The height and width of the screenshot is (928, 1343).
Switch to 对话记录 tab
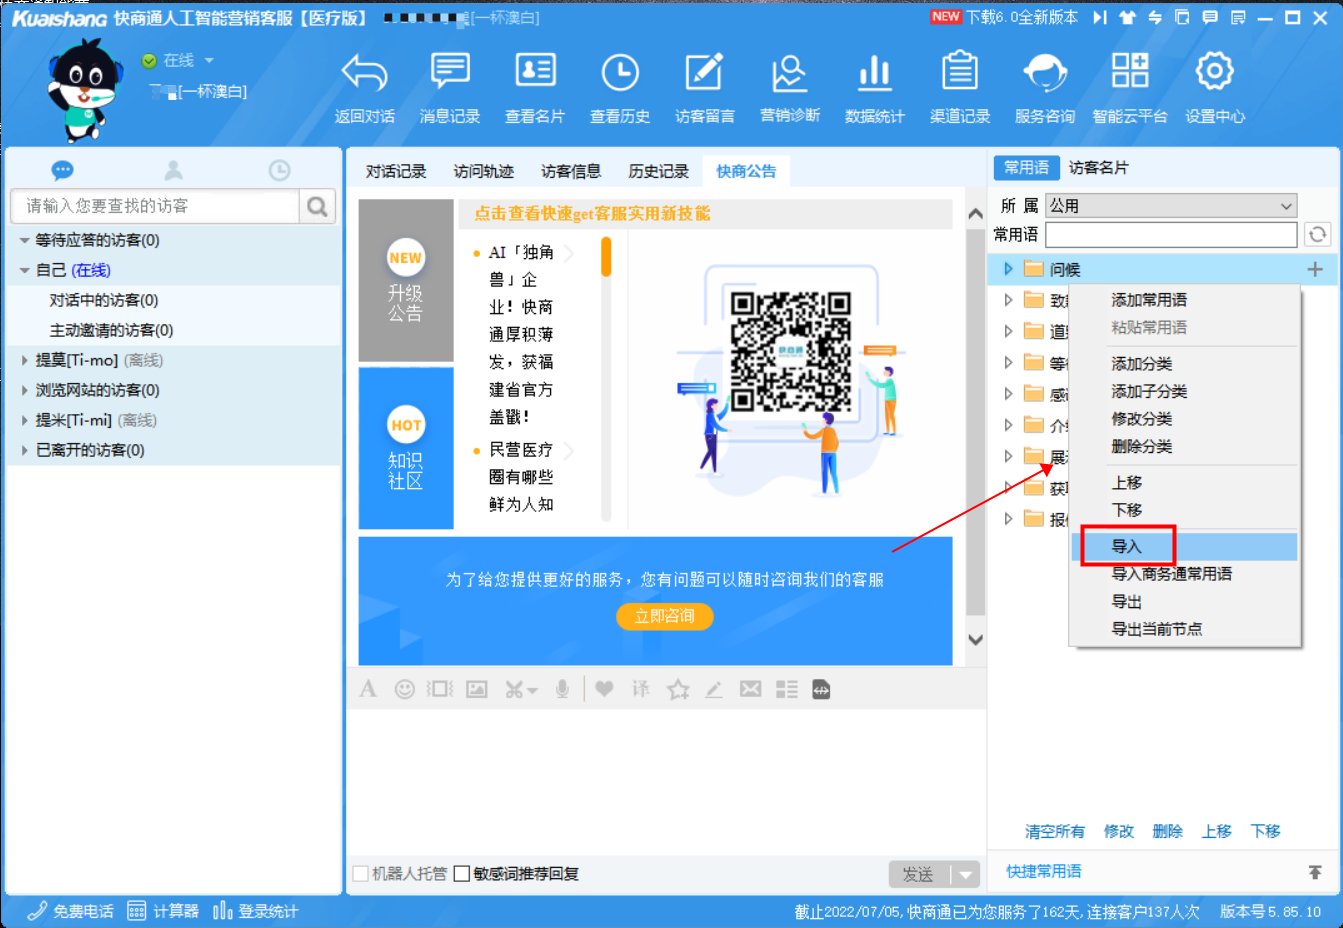click(396, 171)
